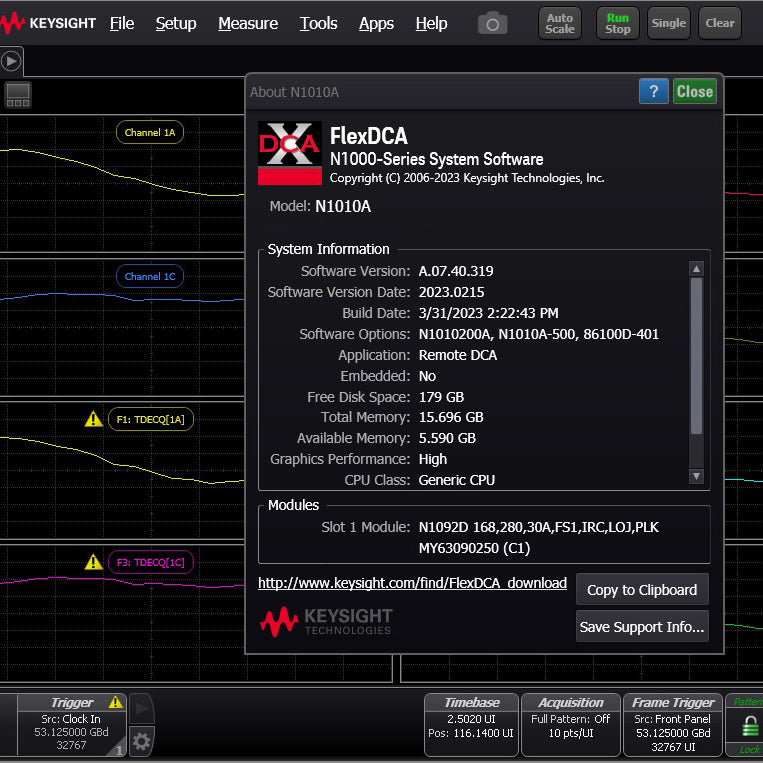Image resolution: width=763 pixels, height=763 pixels.
Task: Click Save Support Info button
Action: [x=642, y=627]
